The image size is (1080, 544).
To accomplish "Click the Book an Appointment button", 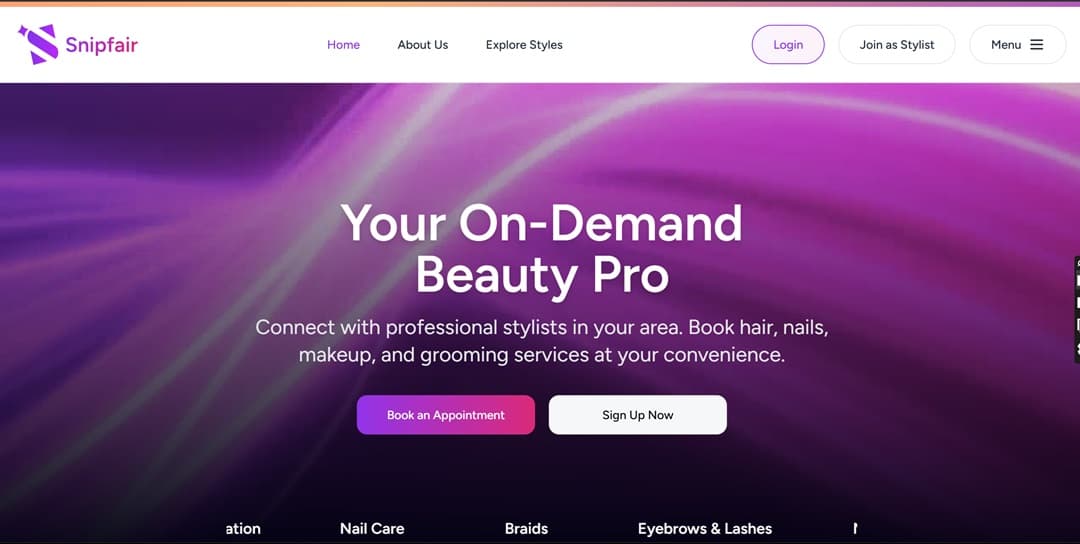I will pos(445,415).
